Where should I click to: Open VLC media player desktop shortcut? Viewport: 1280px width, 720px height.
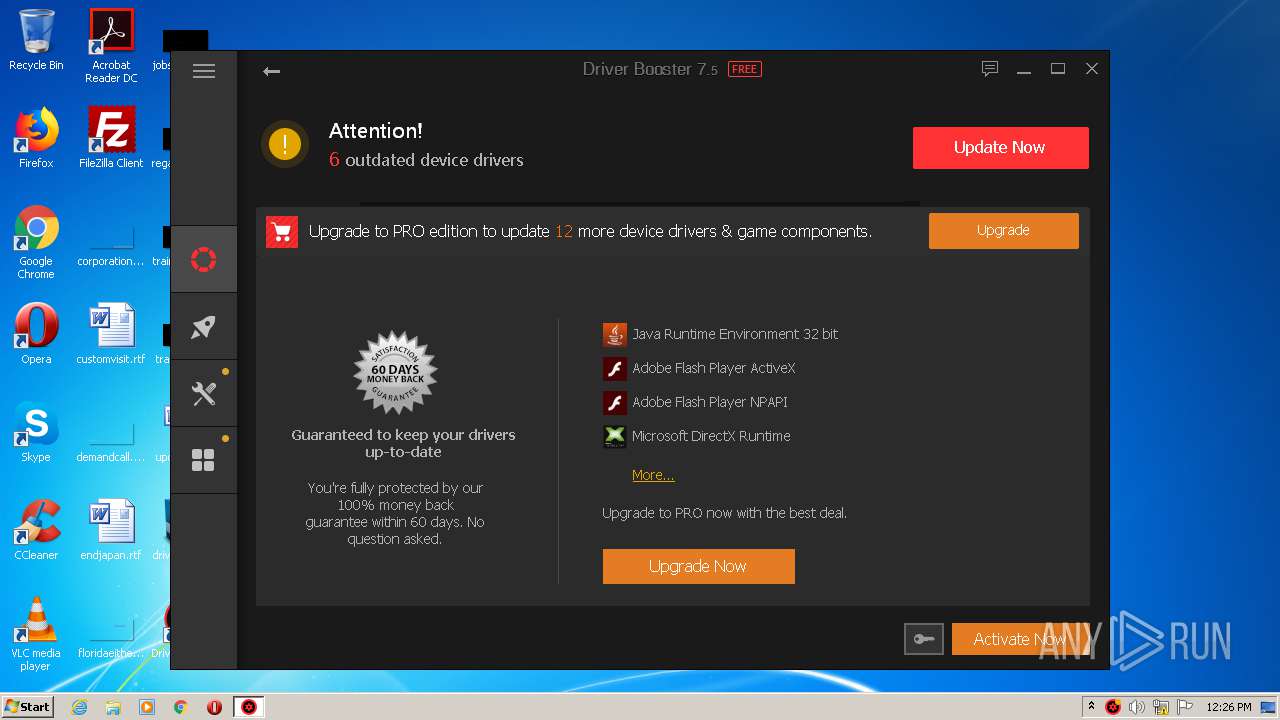click(x=36, y=635)
